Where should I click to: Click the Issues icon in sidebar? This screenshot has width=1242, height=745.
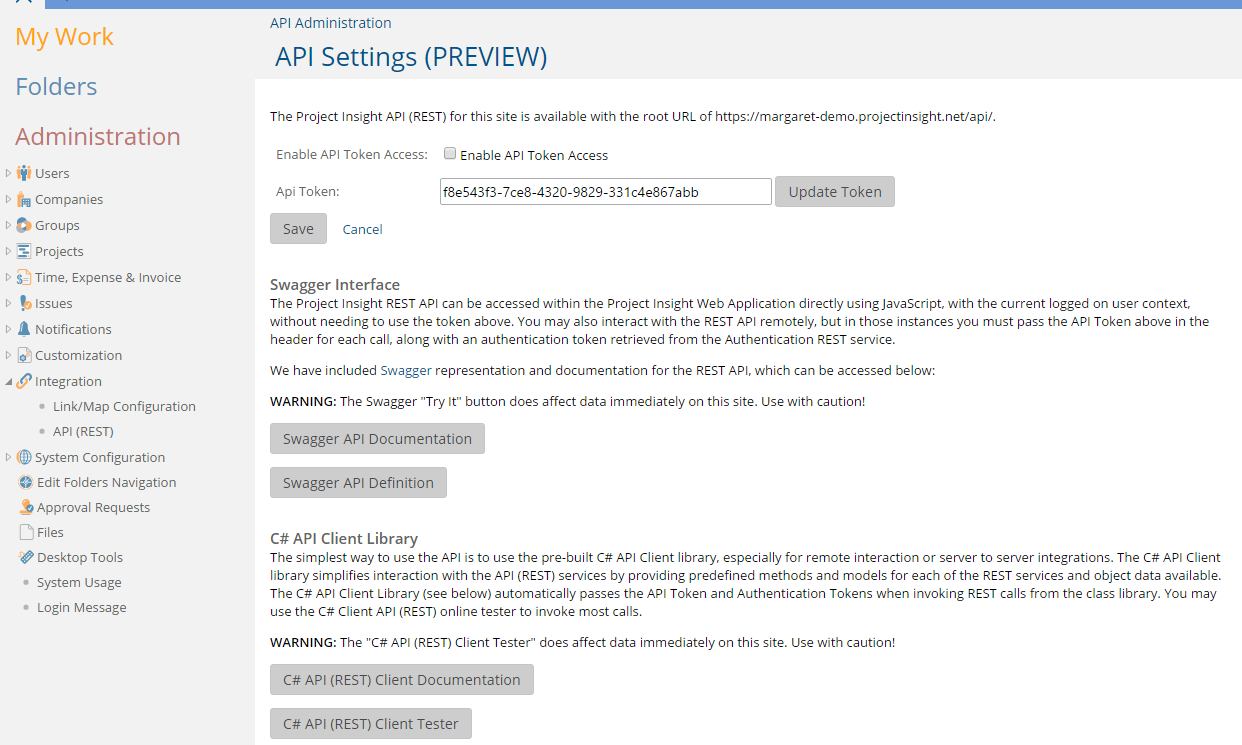pos(24,303)
